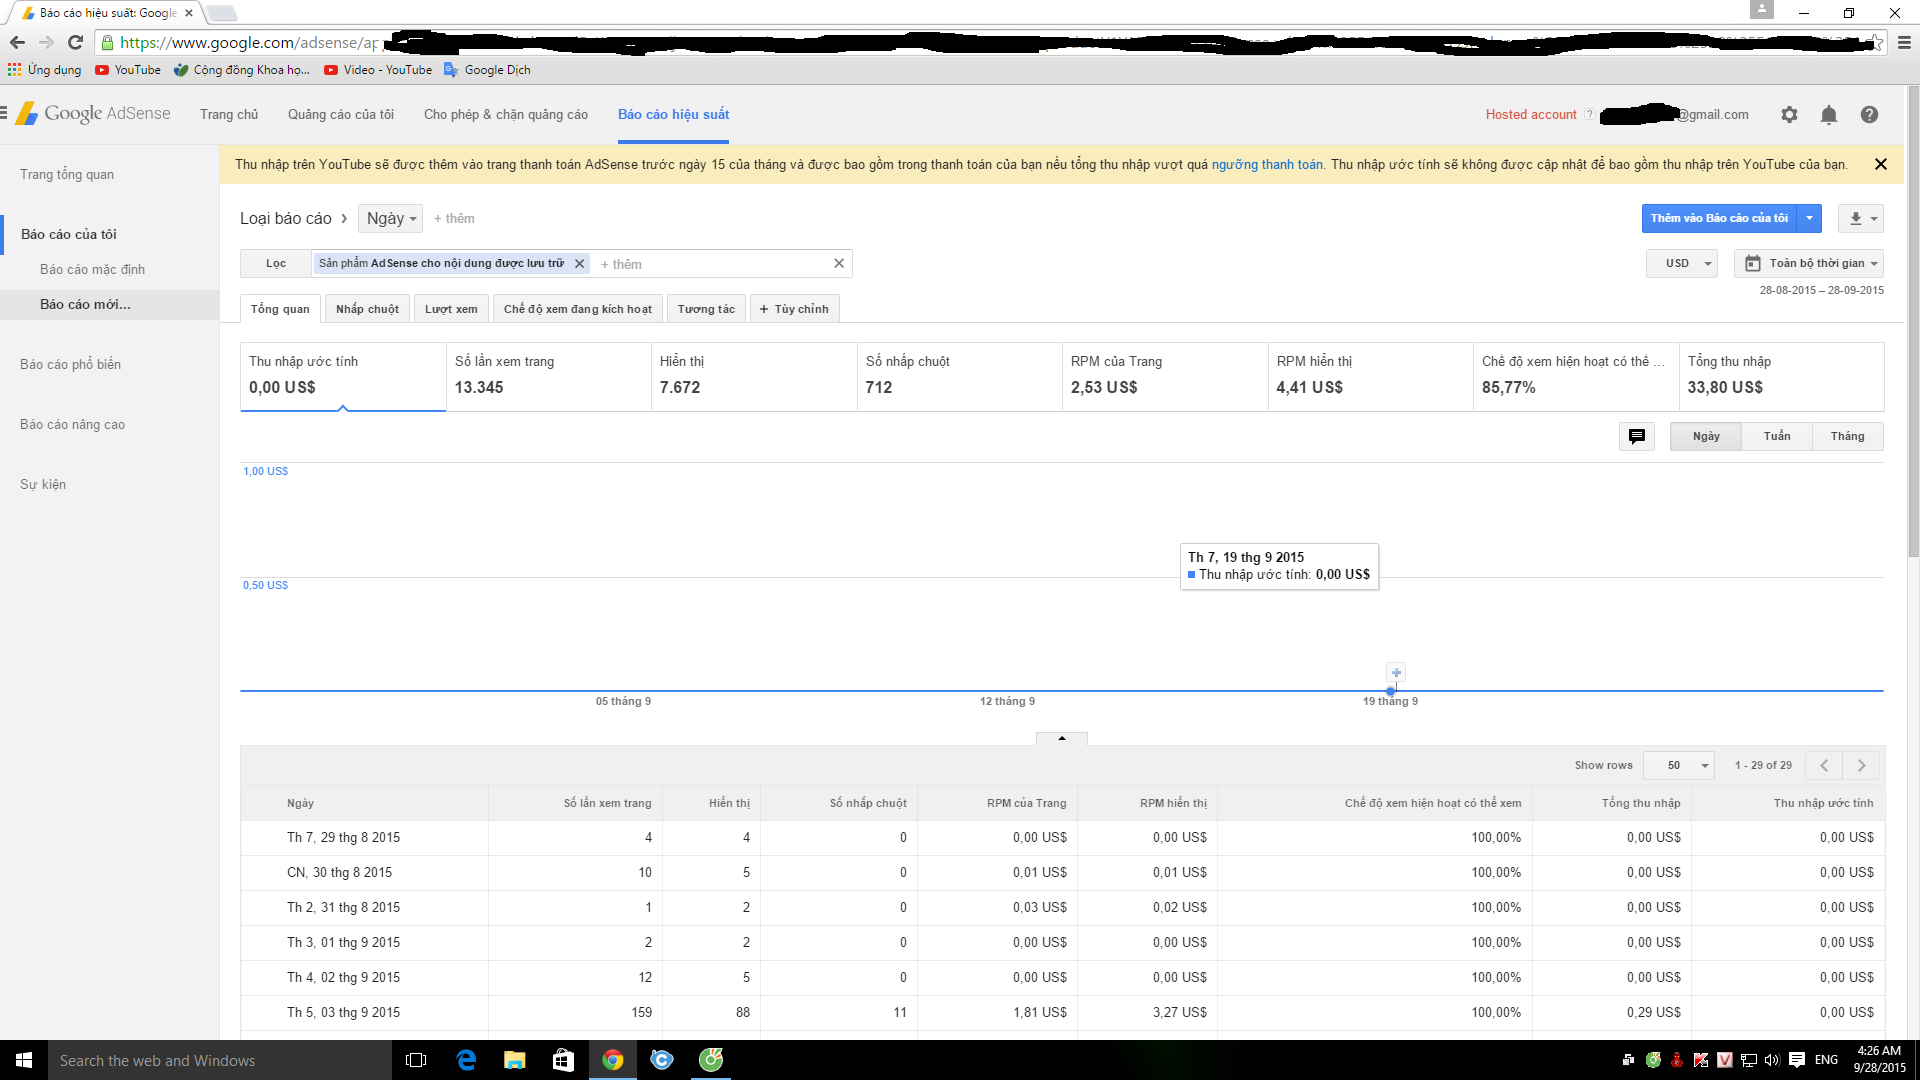Select the RPM hiển thị metric card

(x=1370, y=377)
